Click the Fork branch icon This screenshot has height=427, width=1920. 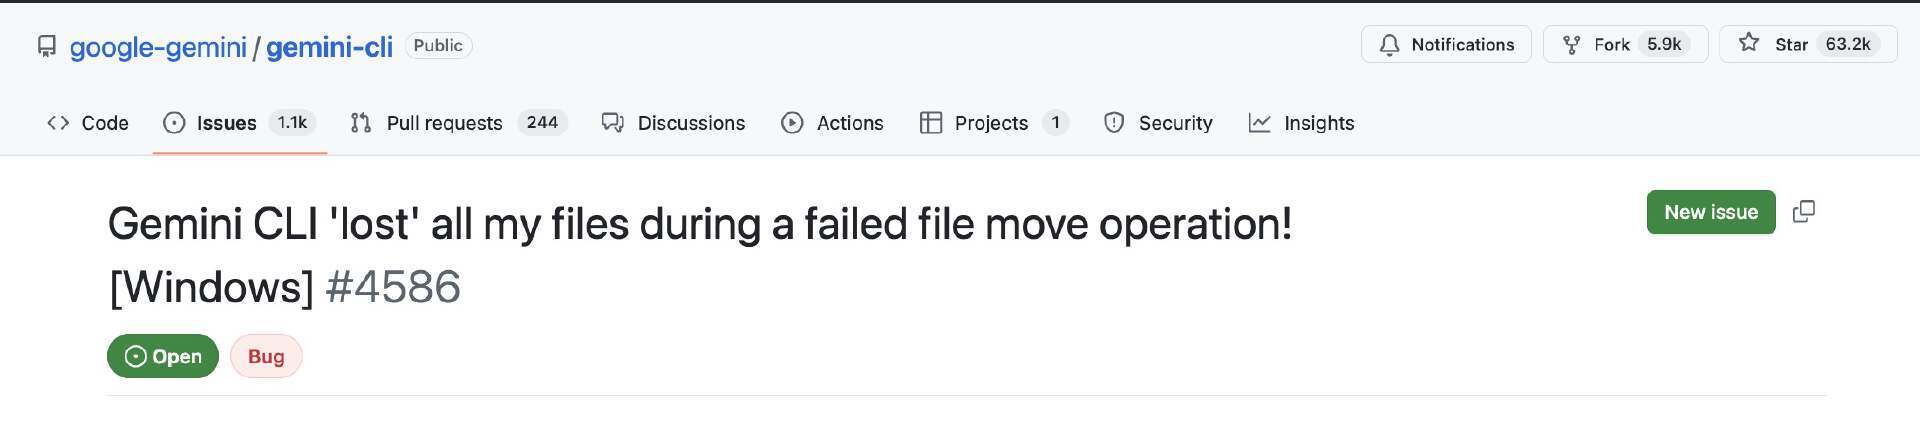pos(1572,45)
